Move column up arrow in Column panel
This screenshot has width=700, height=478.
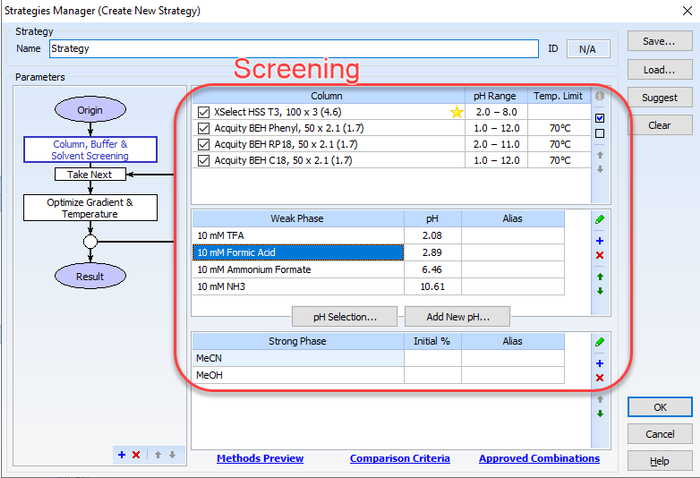[600, 155]
